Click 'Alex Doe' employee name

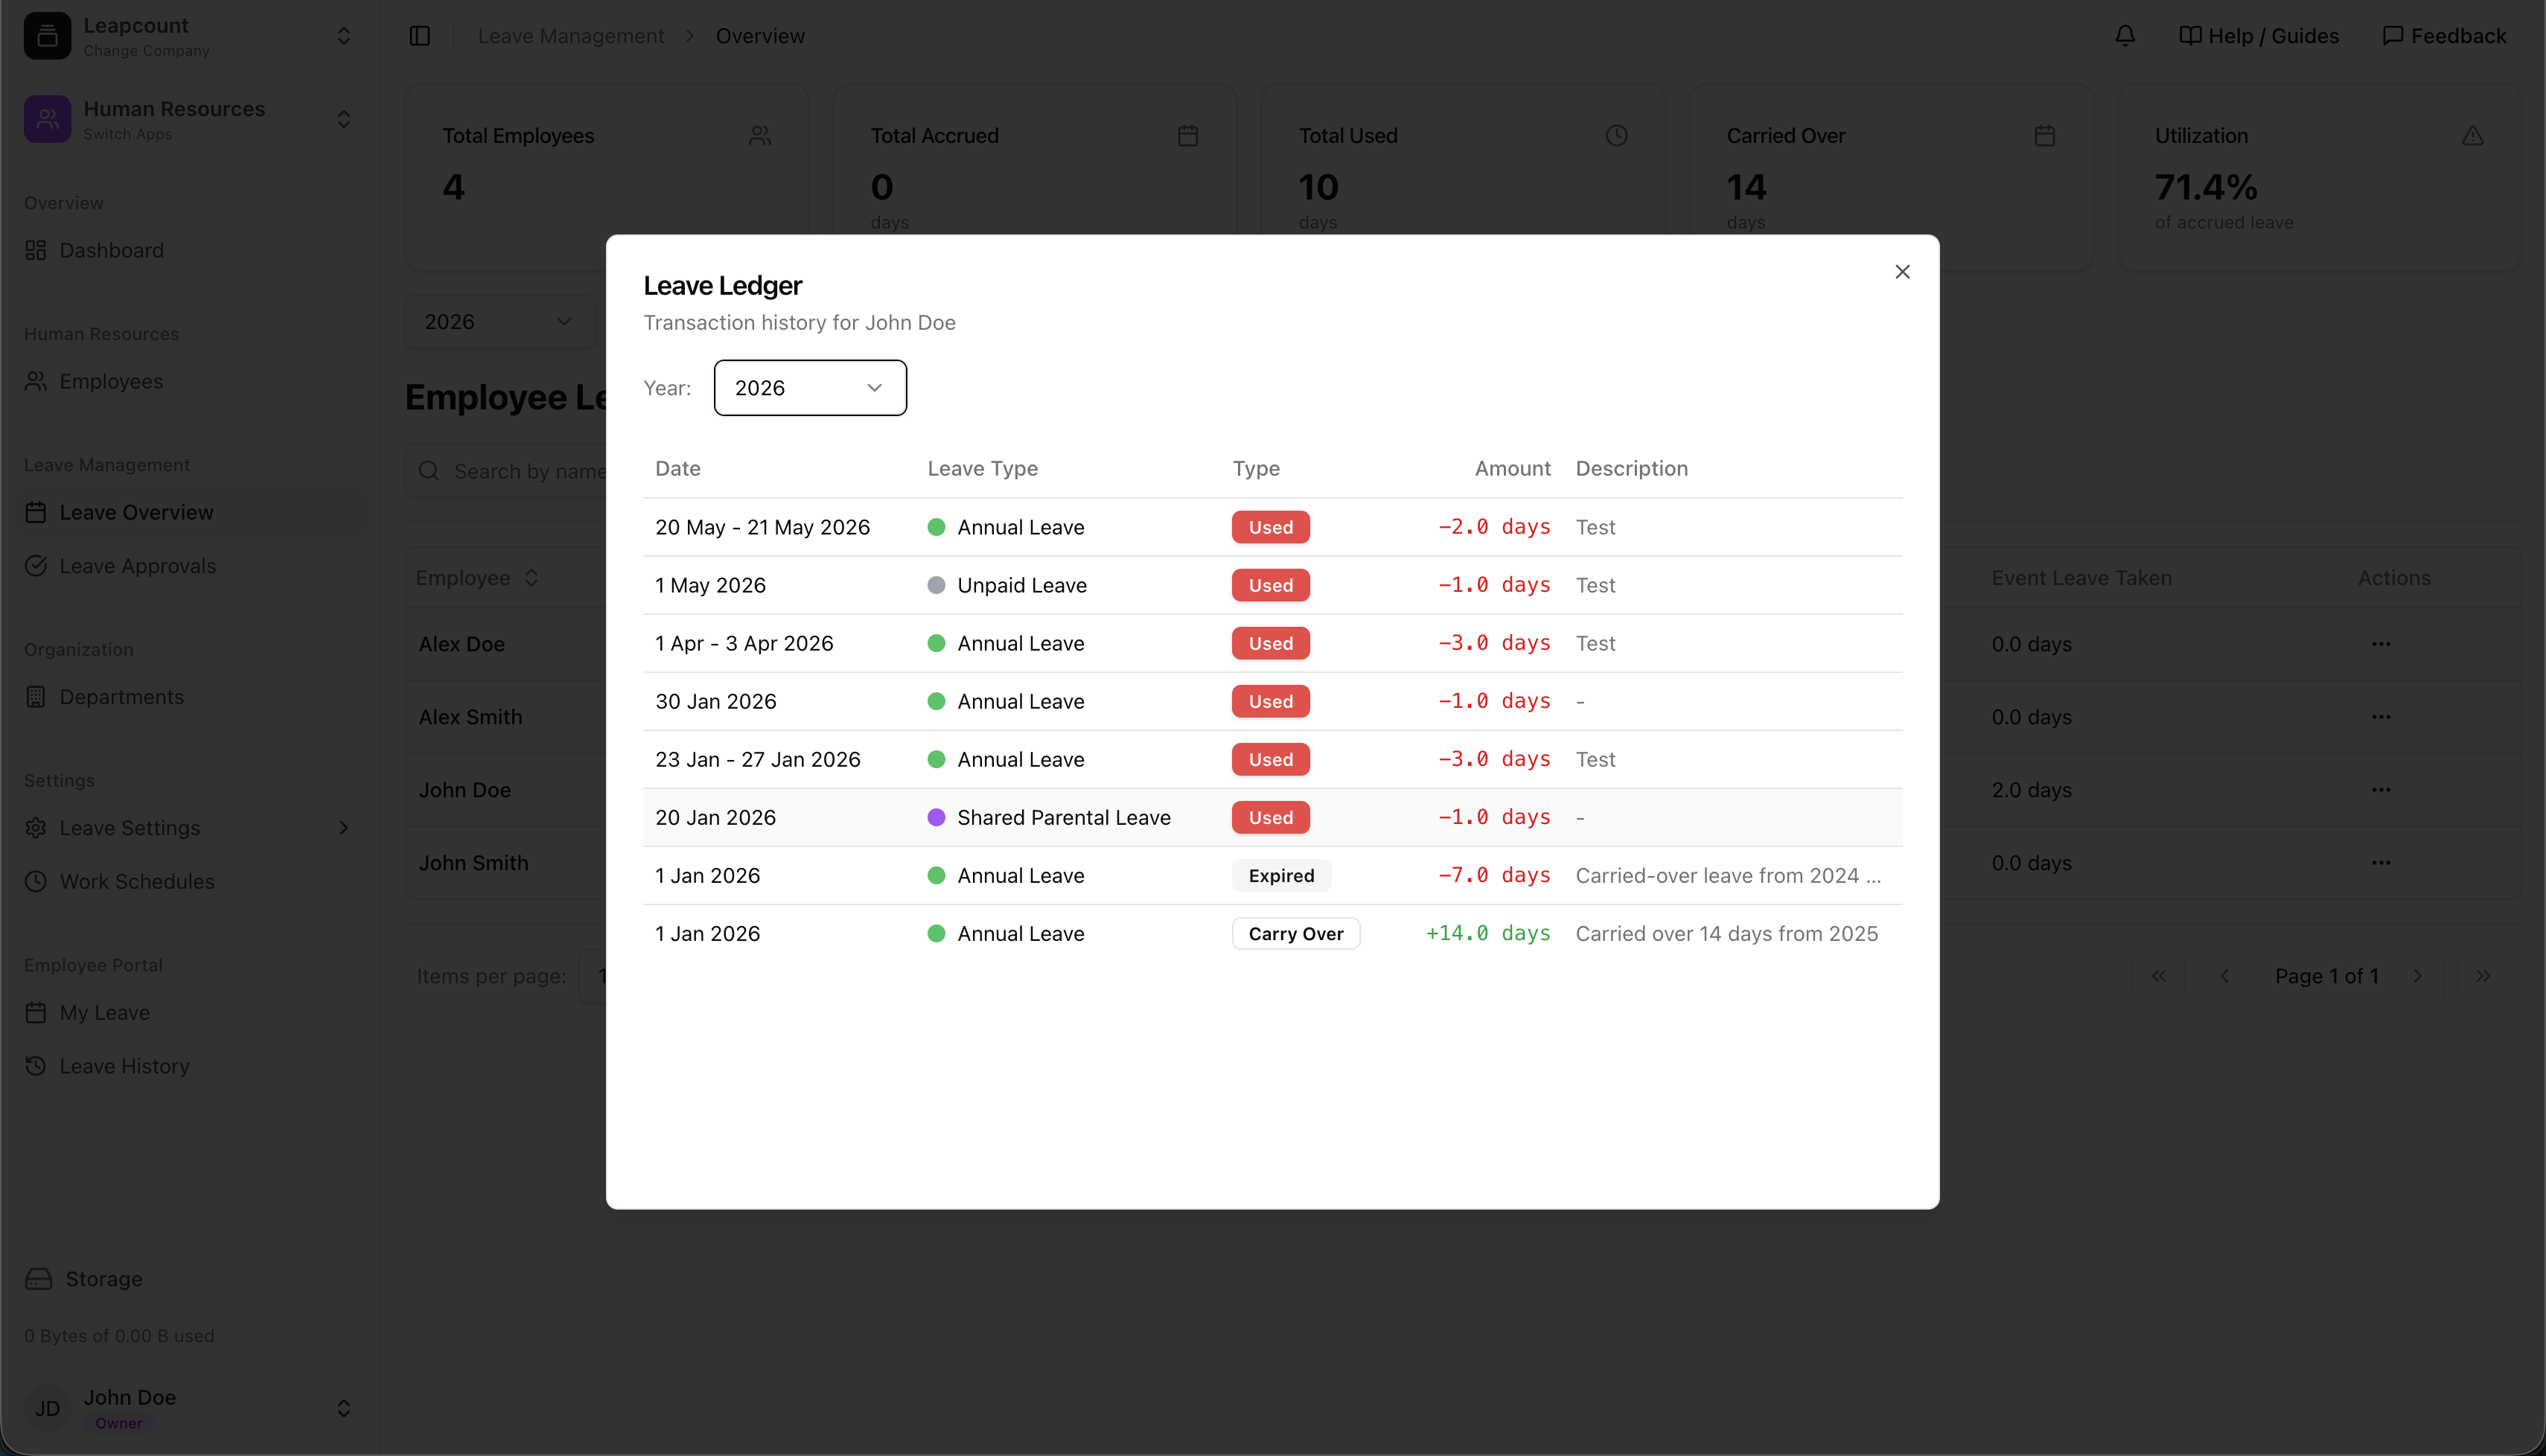tap(461, 644)
